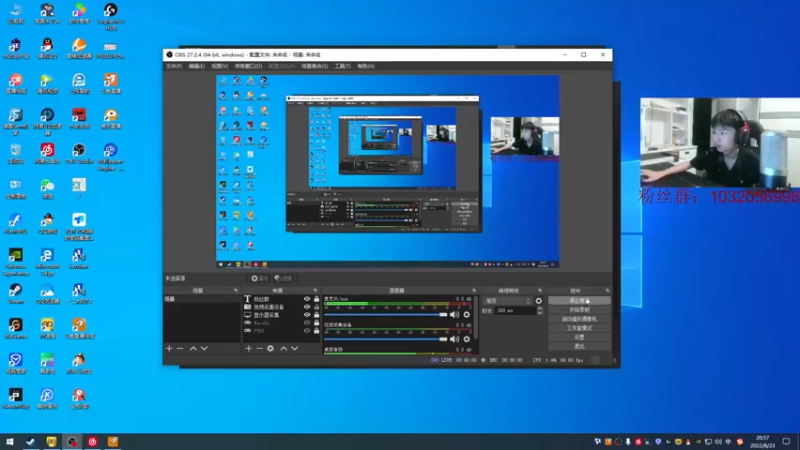800x450 pixels.
Task: Click the 滤镜 filters button above Sources
Action: pyautogui.click(x=283, y=279)
